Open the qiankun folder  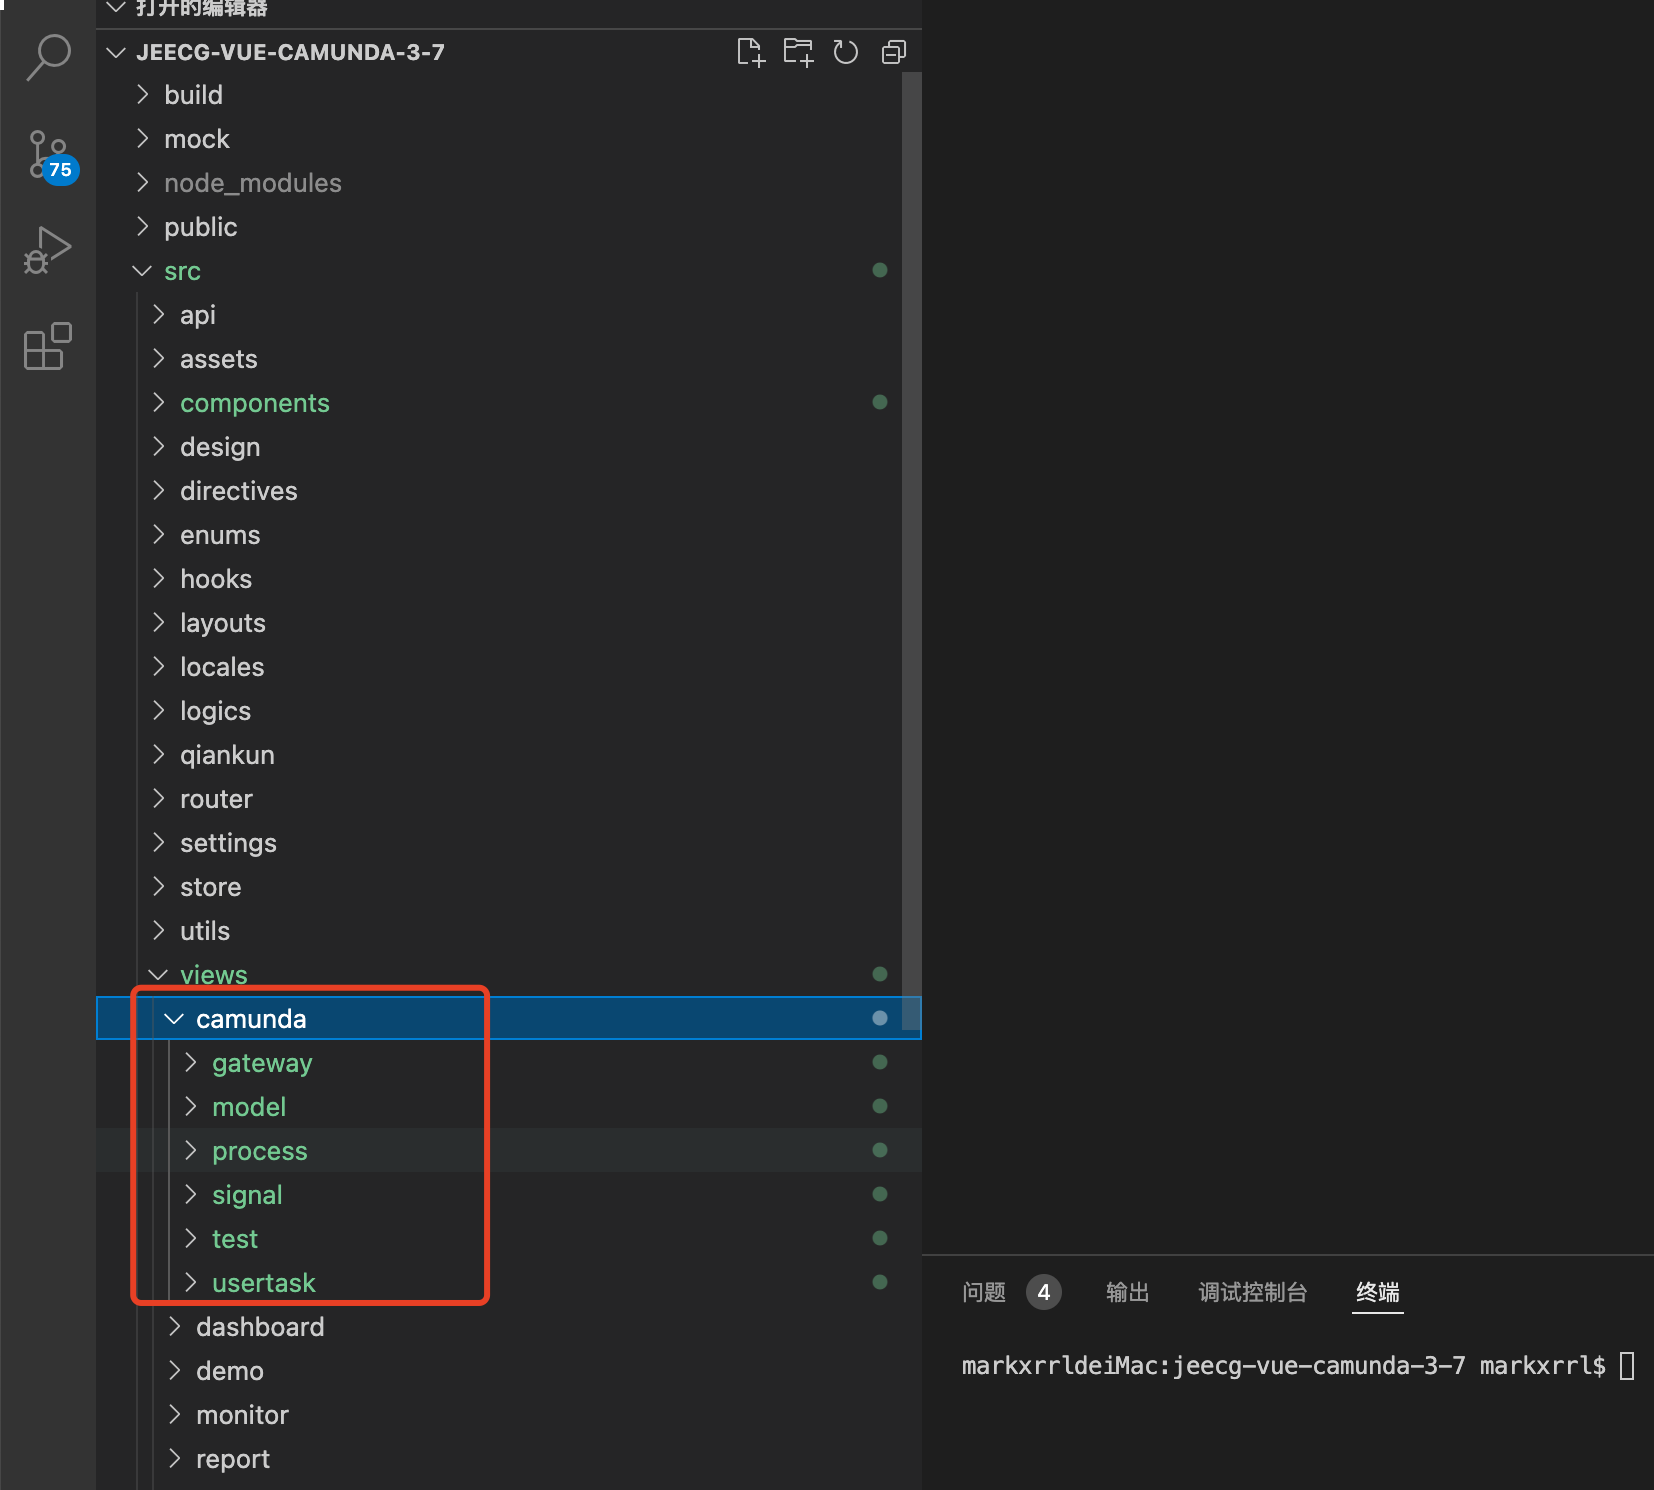(508, 755)
